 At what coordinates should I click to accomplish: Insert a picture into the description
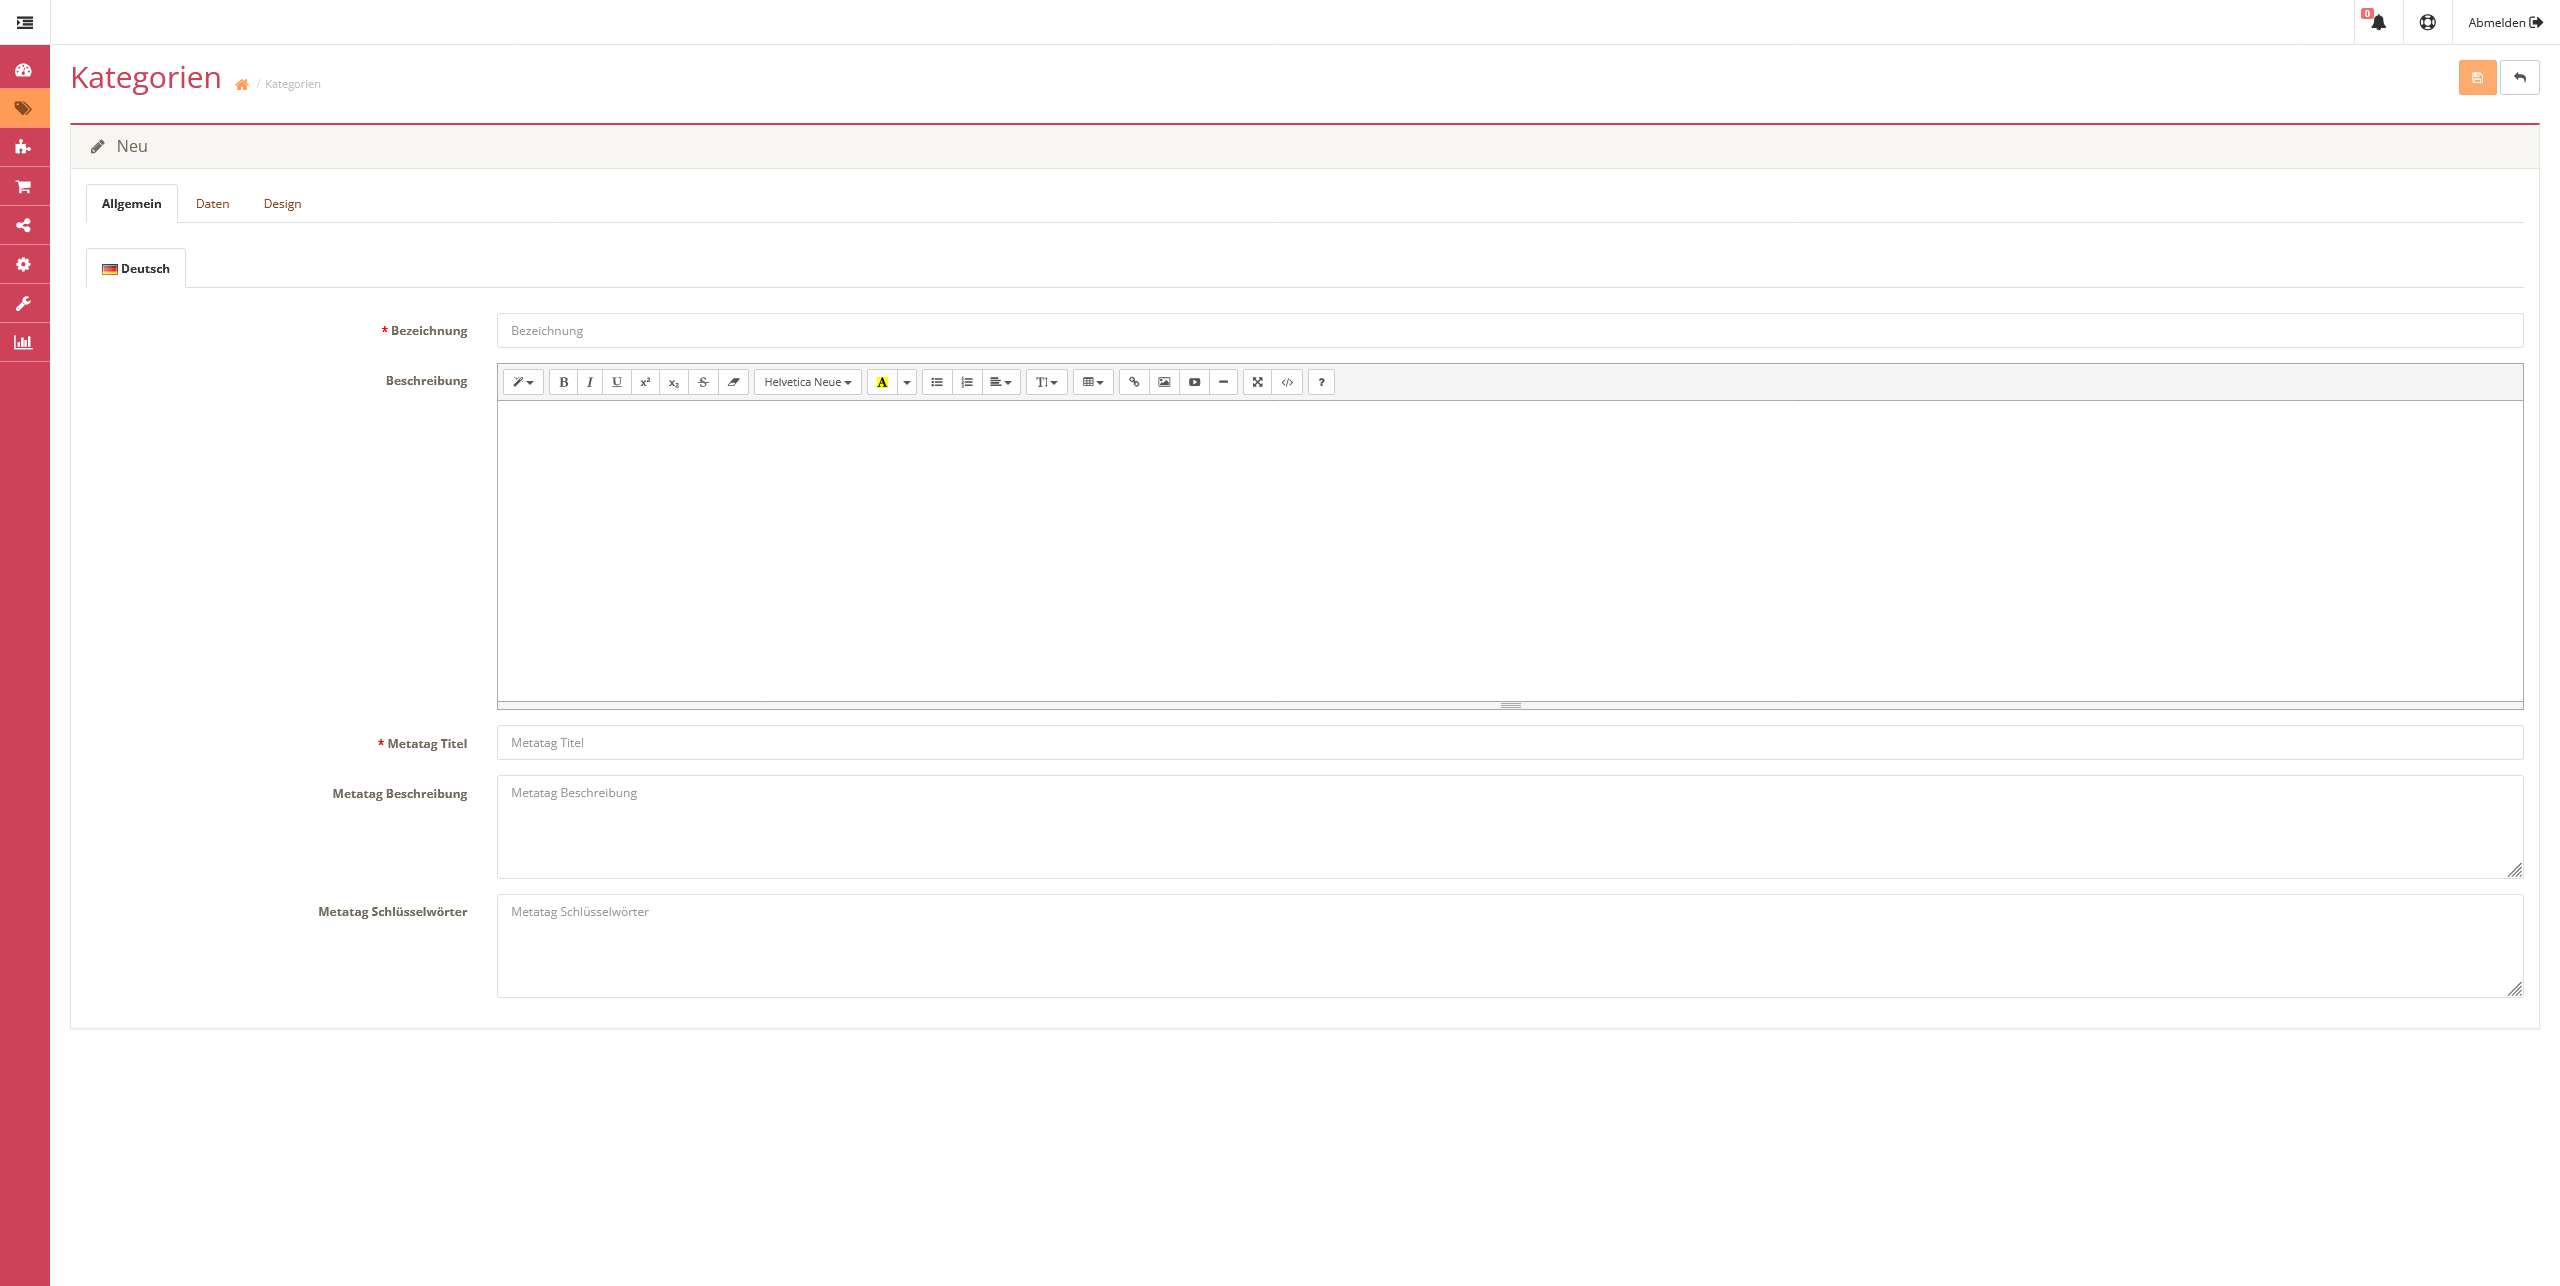tap(1164, 382)
